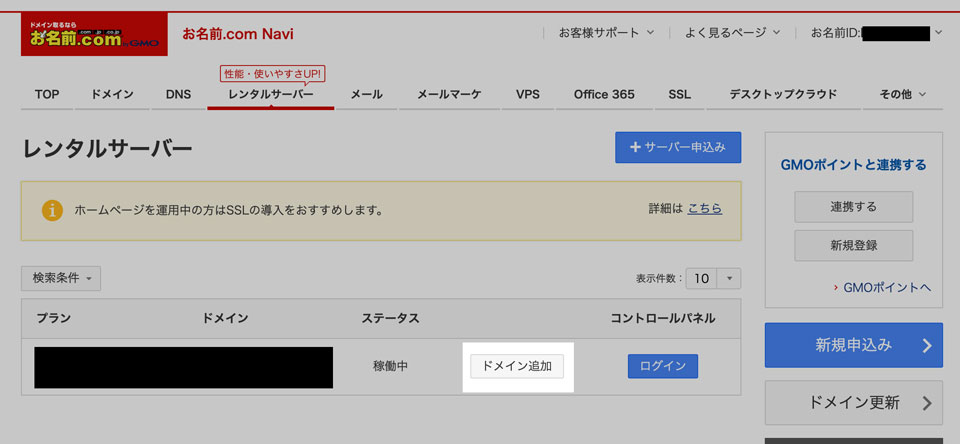Click the 稼働中 status text
Viewport: 960px width, 444px height.
click(390, 366)
